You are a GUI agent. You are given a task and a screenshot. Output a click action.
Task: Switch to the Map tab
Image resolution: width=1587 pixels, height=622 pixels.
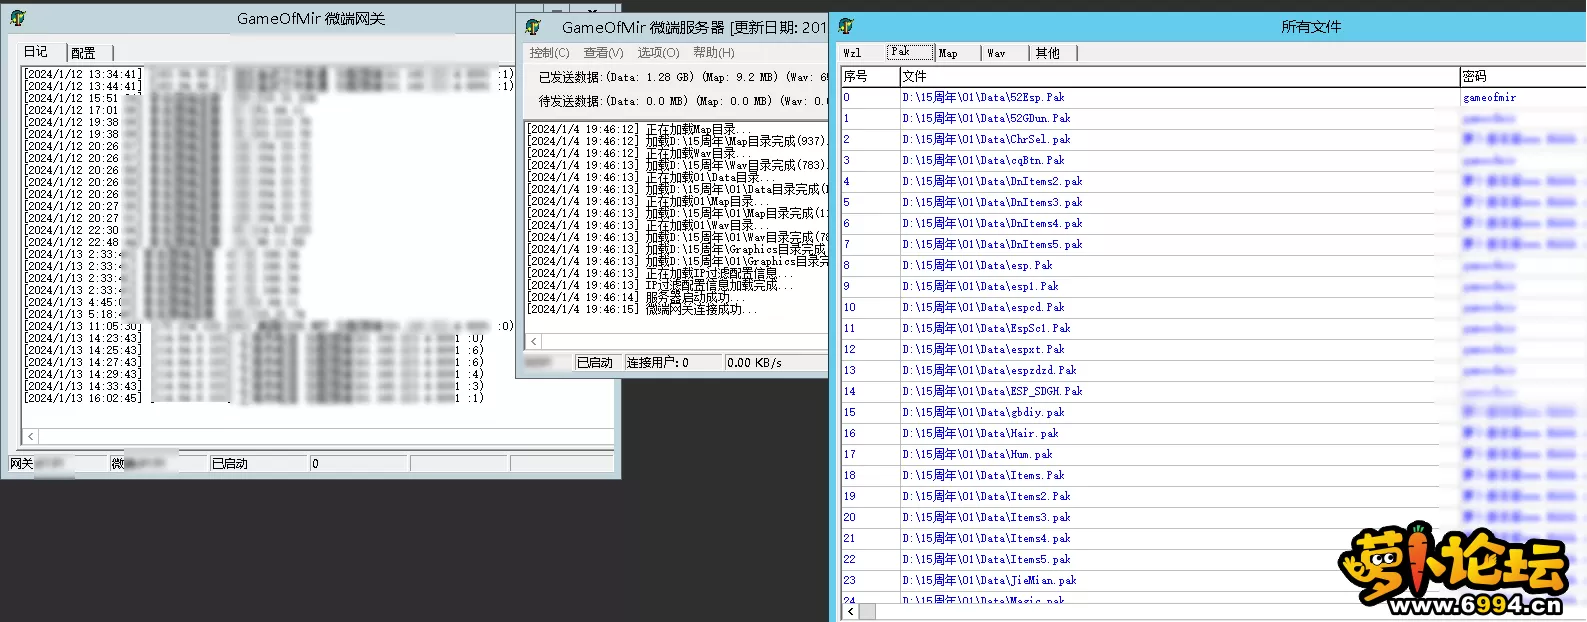948,53
